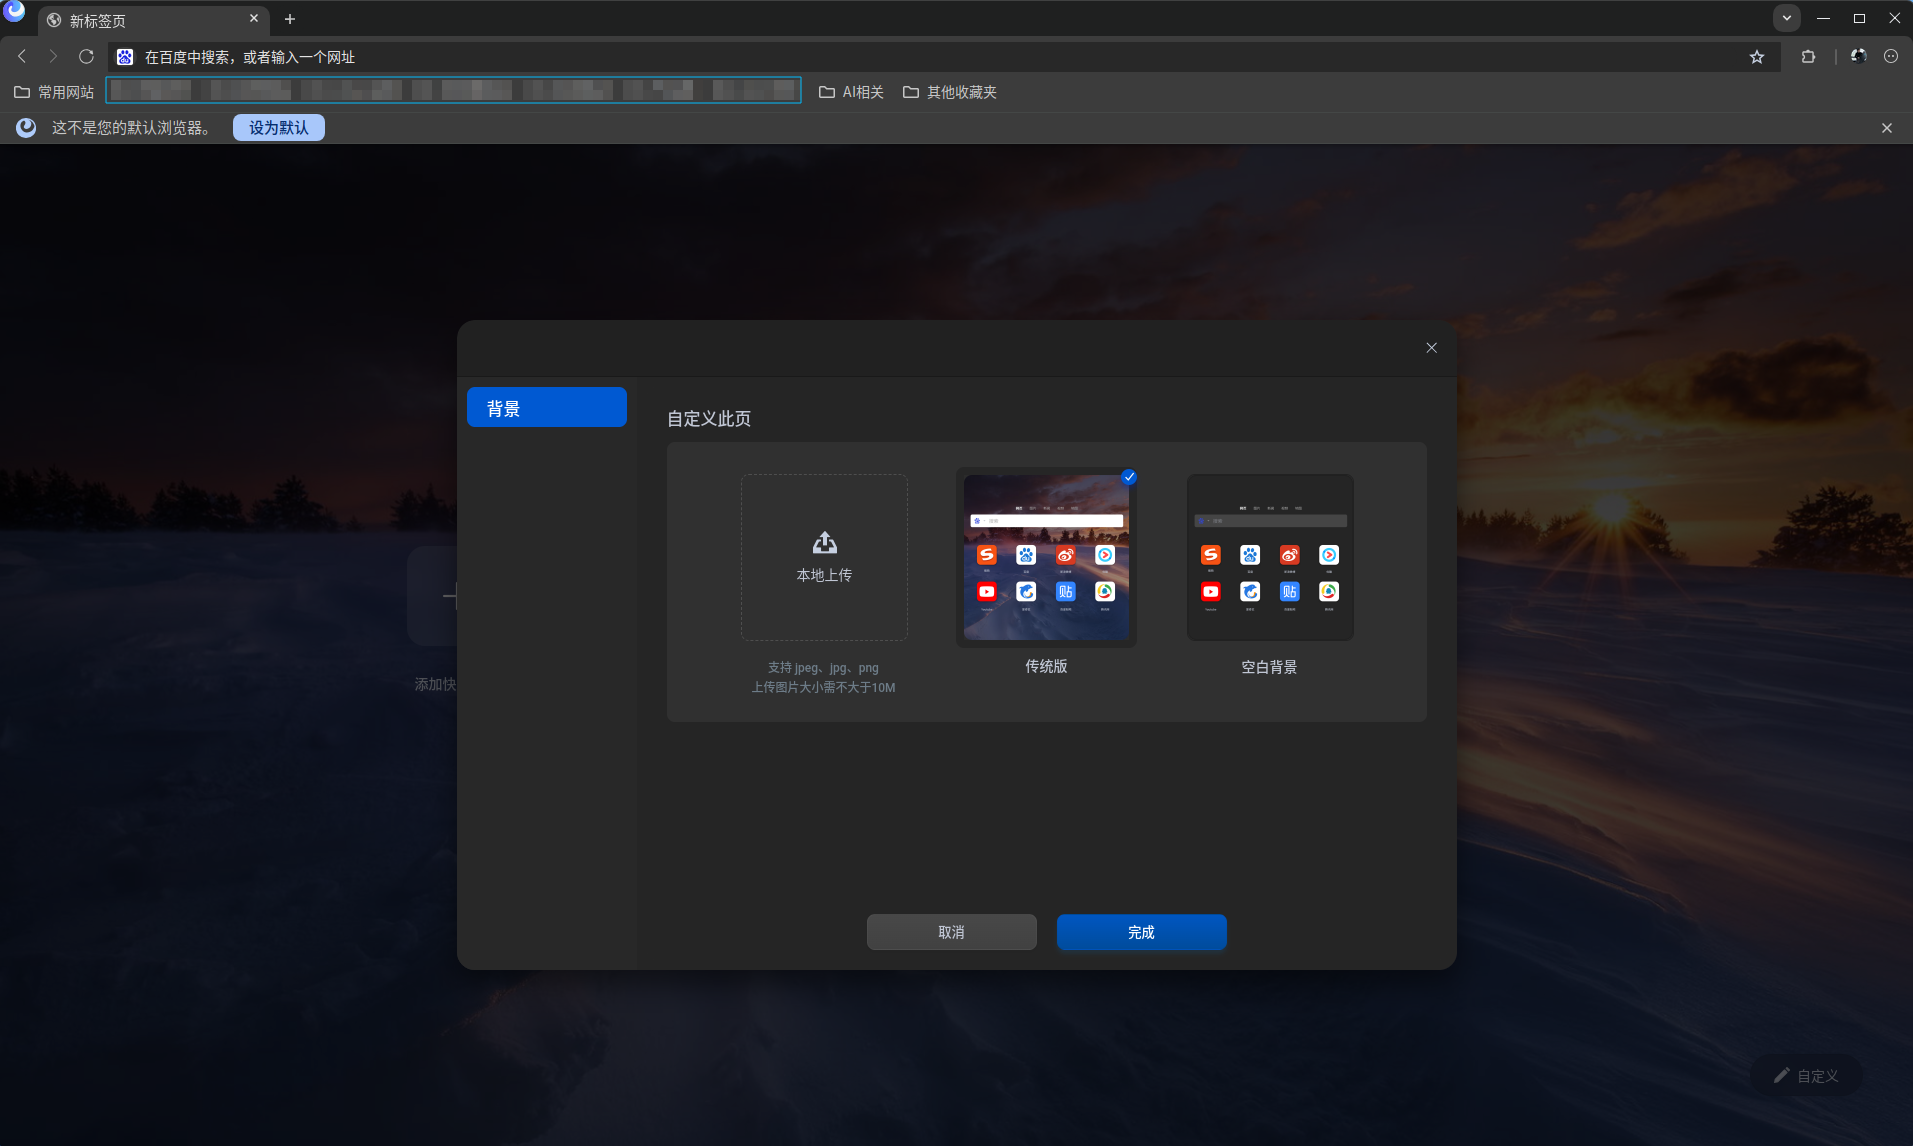Image resolution: width=1913 pixels, height=1146 pixels.
Task: Click the 本地上传 upload box
Action: point(824,557)
